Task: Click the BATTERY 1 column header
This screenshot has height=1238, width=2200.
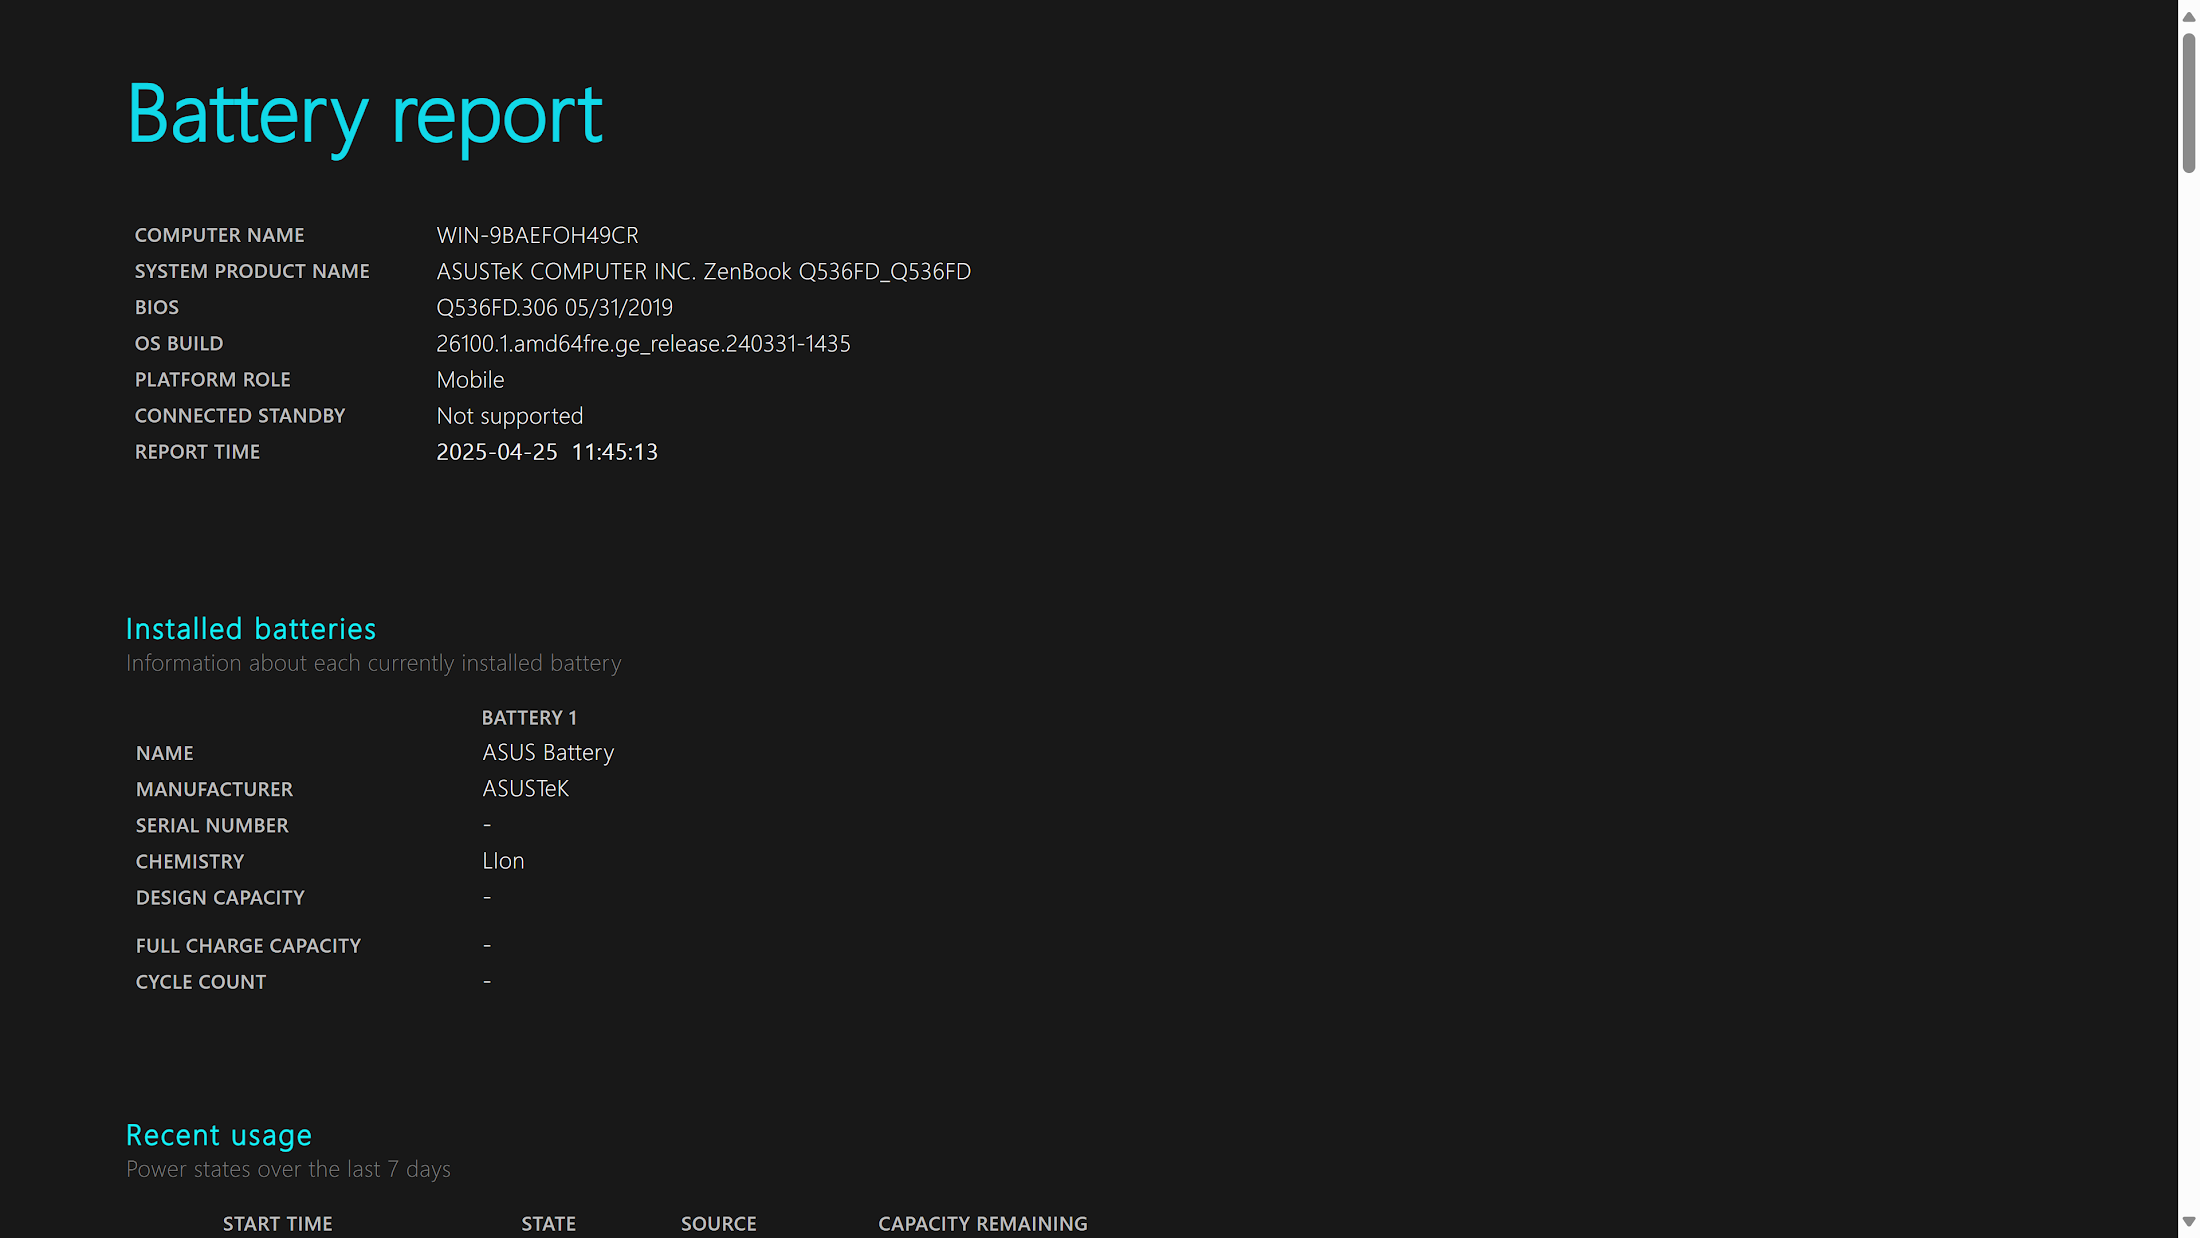Action: 529,718
